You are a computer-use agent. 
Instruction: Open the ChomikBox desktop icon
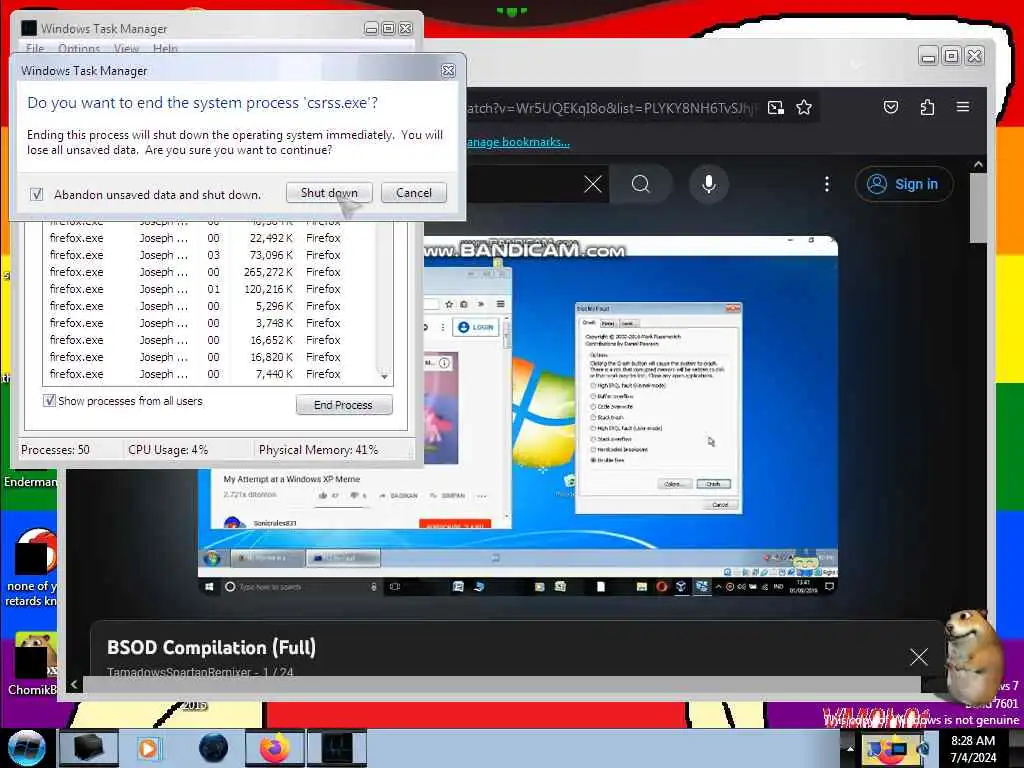tap(33, 662)
